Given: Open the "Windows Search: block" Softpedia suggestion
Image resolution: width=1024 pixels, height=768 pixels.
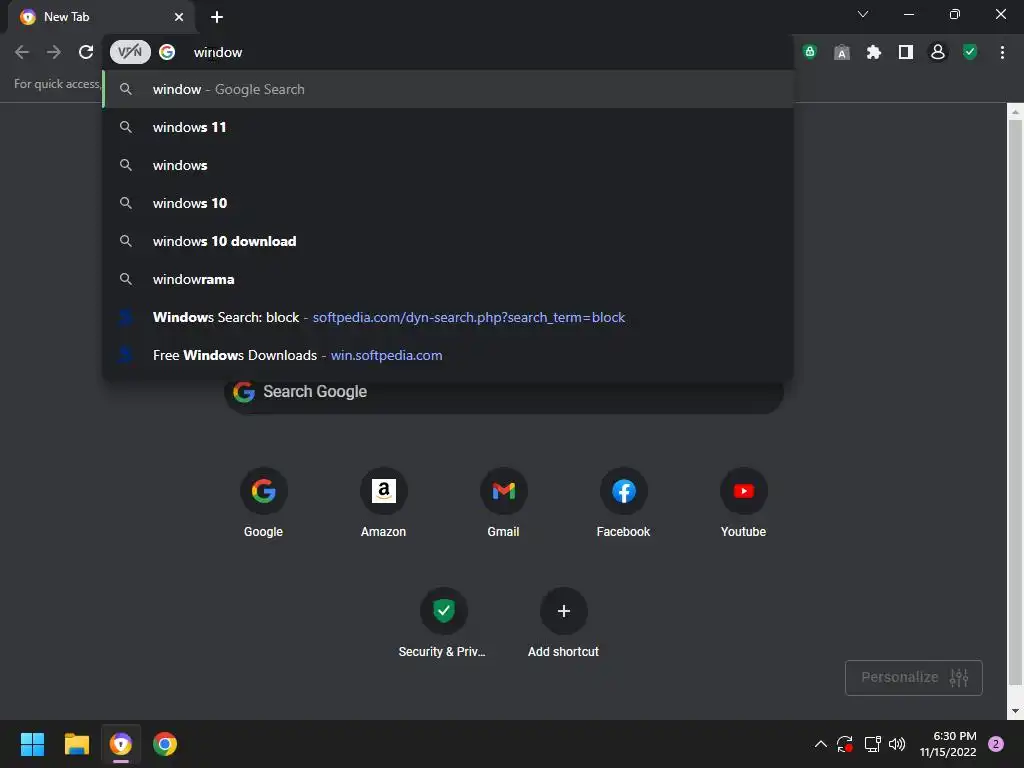Looking at the screenshot, I should point(448,317).
